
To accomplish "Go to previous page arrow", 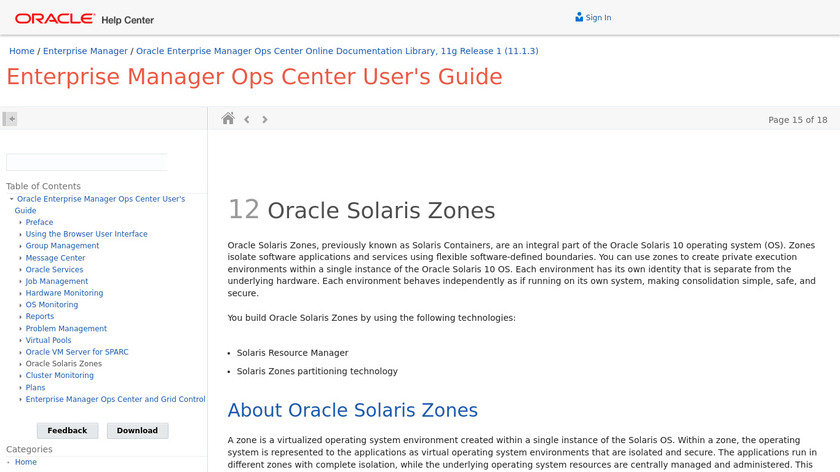I will pos(247,119).
